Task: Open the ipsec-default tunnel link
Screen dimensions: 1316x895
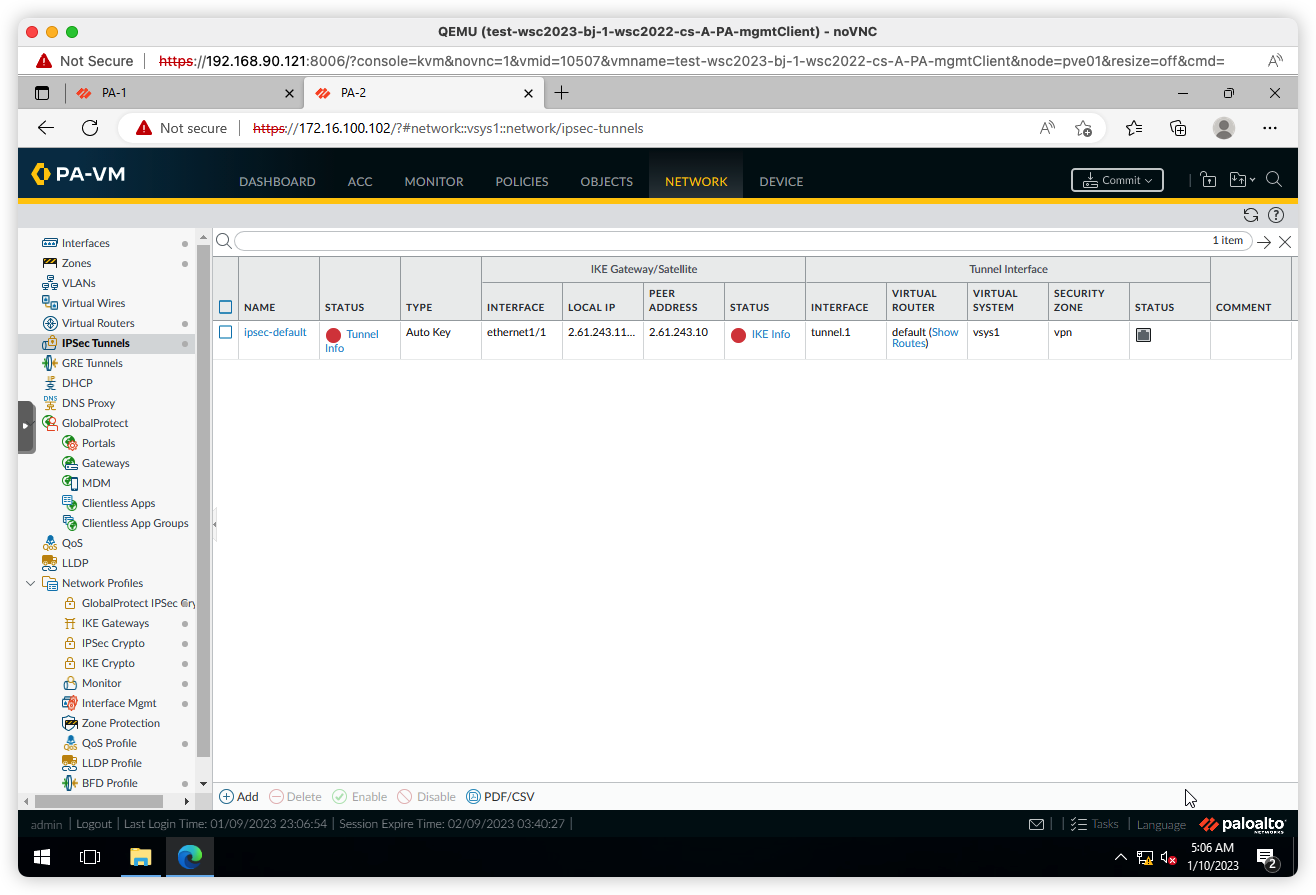Action: 275,332
